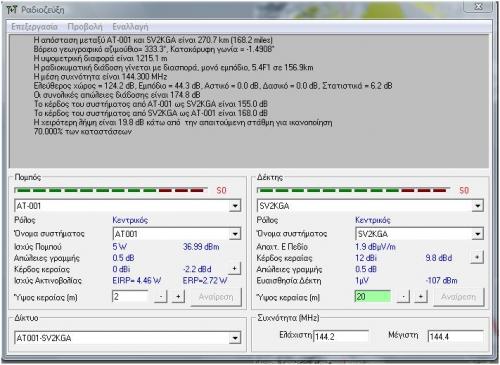
Task: Click the transmitter signal level meter bar
Action: tap(111, 190)
